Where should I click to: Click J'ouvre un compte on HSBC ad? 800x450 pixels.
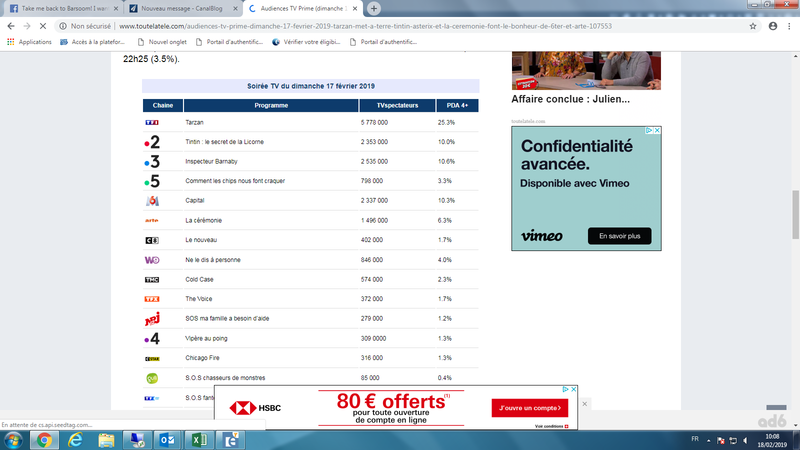point(530,408)
